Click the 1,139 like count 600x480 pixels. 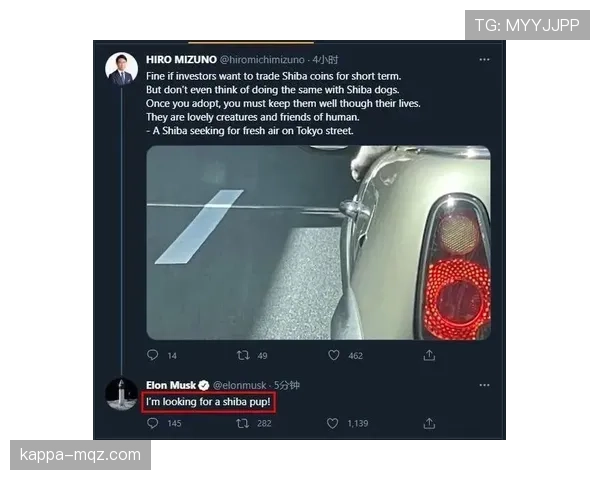[358, 423]
